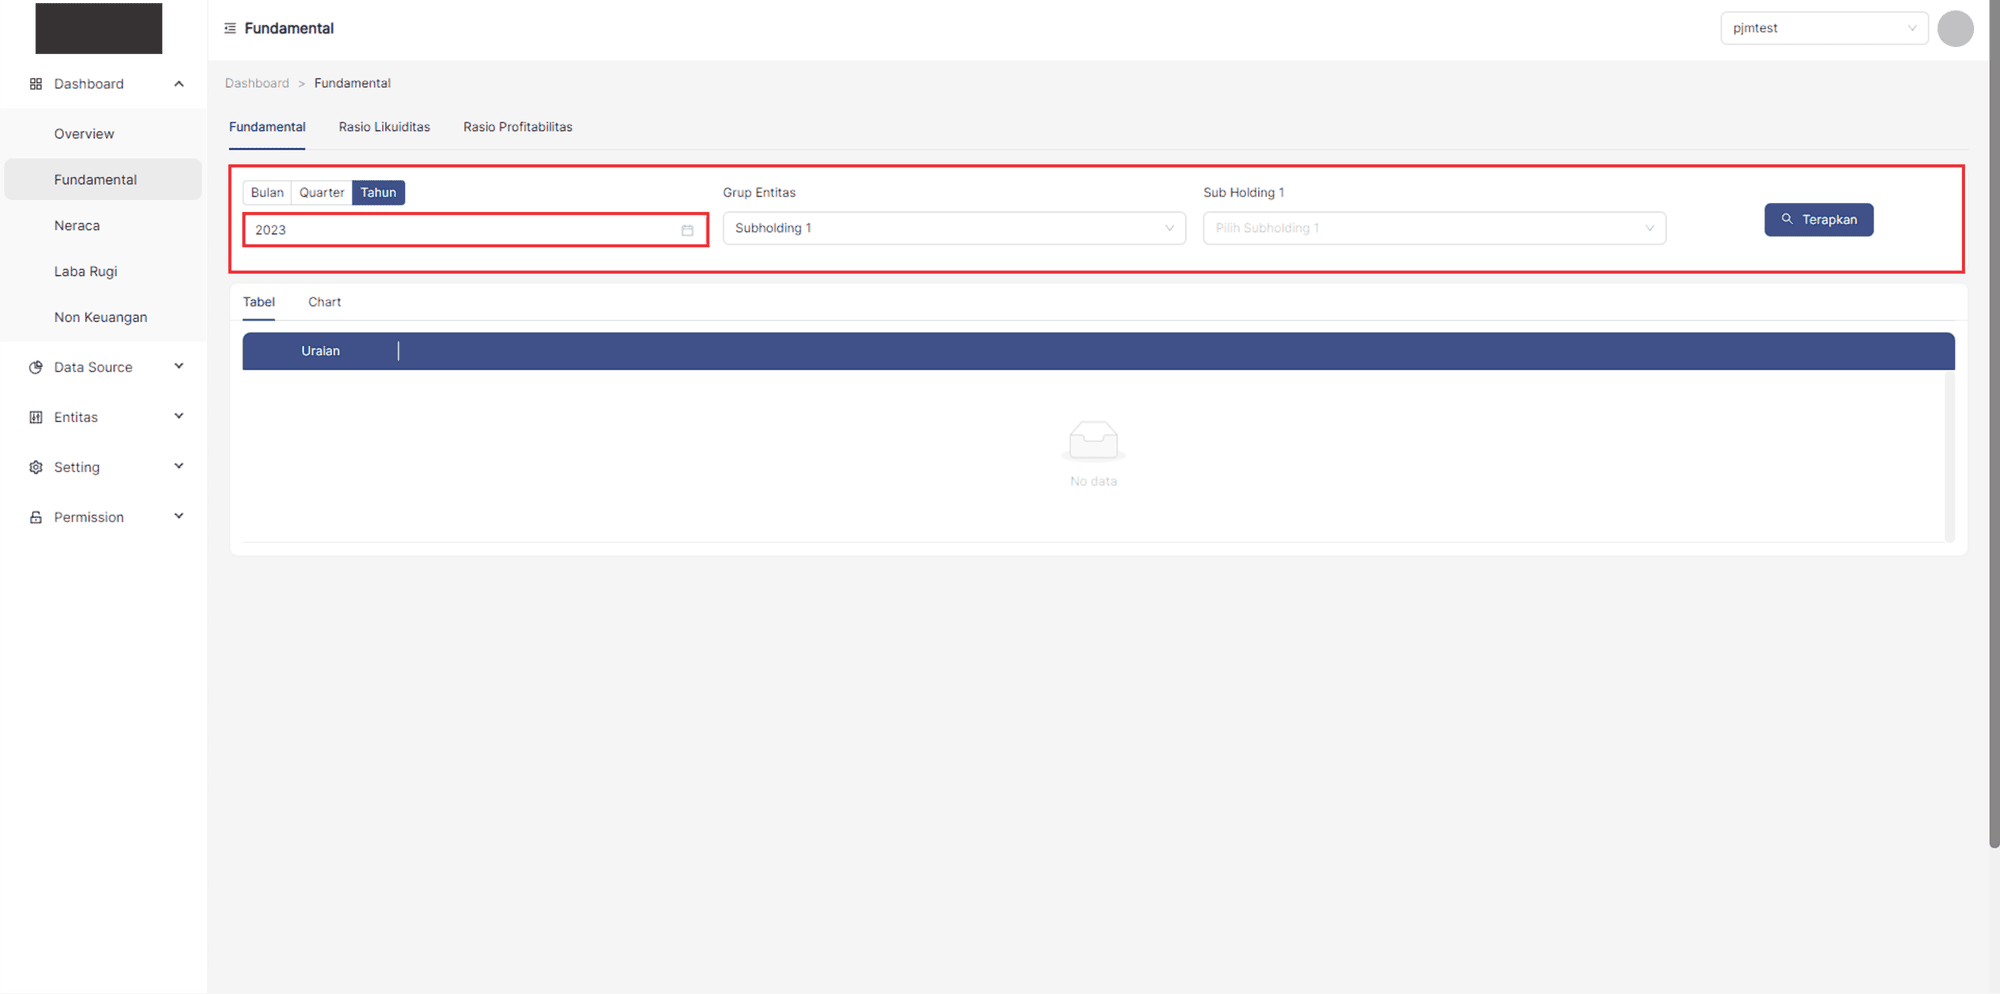The height and width of the screenshot is (994, 2000).
Task: Click the Dashboard breadcrumb link
Action: [x=257, y=83]
